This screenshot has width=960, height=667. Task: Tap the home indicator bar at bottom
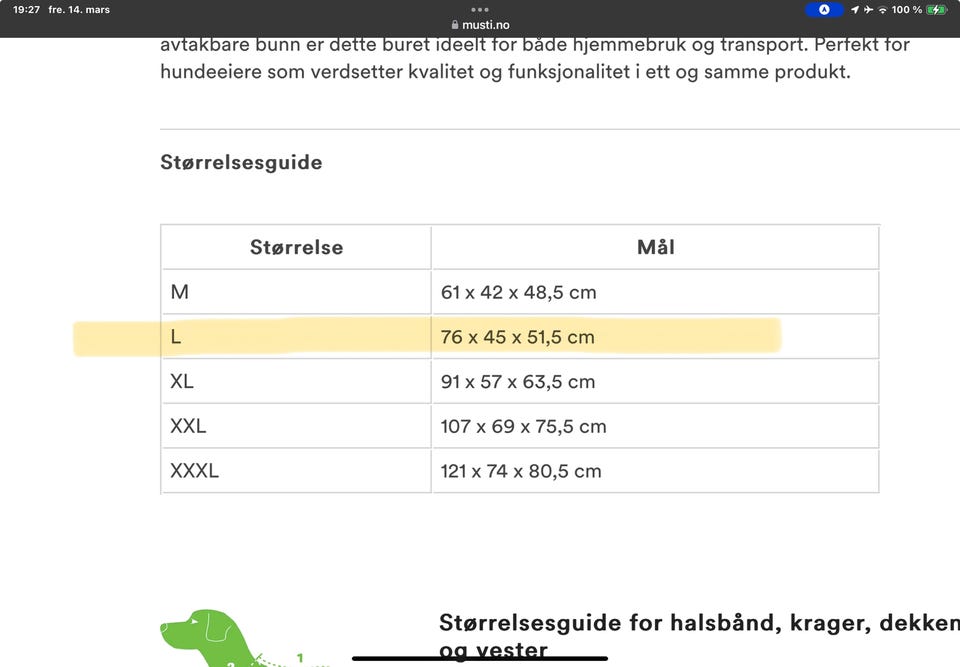tap(480, 658)
